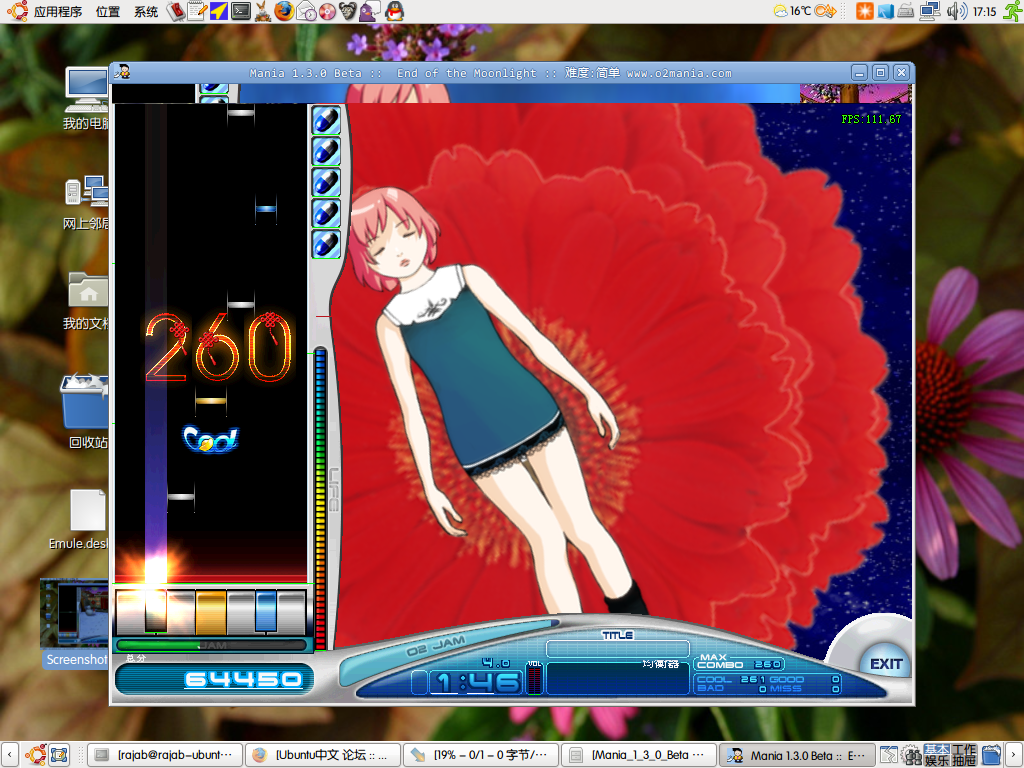Open the 回收站 trash desktop icon
Image resolution: width=1024 pixels, height=768 pixels.
[86, 411]
